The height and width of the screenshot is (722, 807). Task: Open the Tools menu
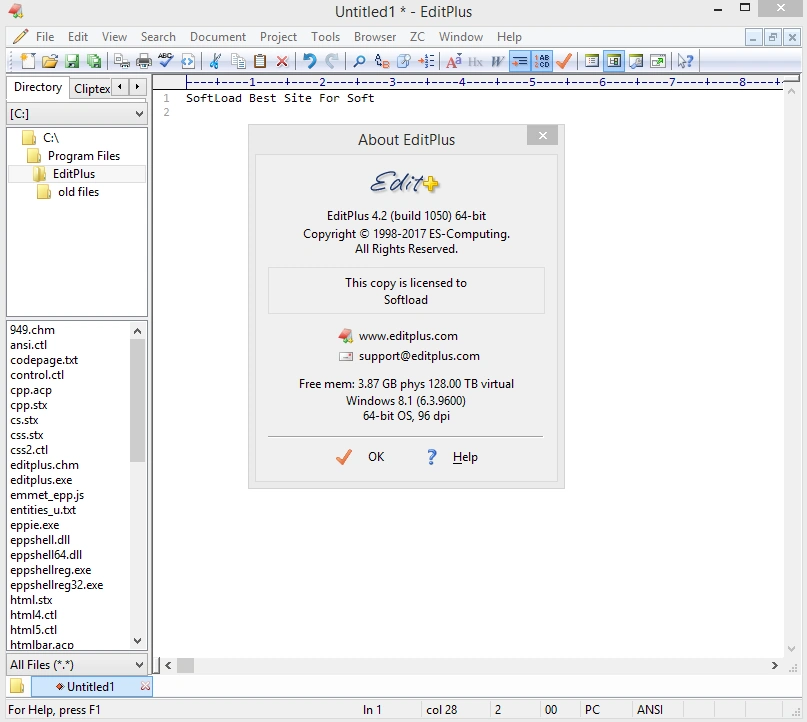click(x=325, y=37)
